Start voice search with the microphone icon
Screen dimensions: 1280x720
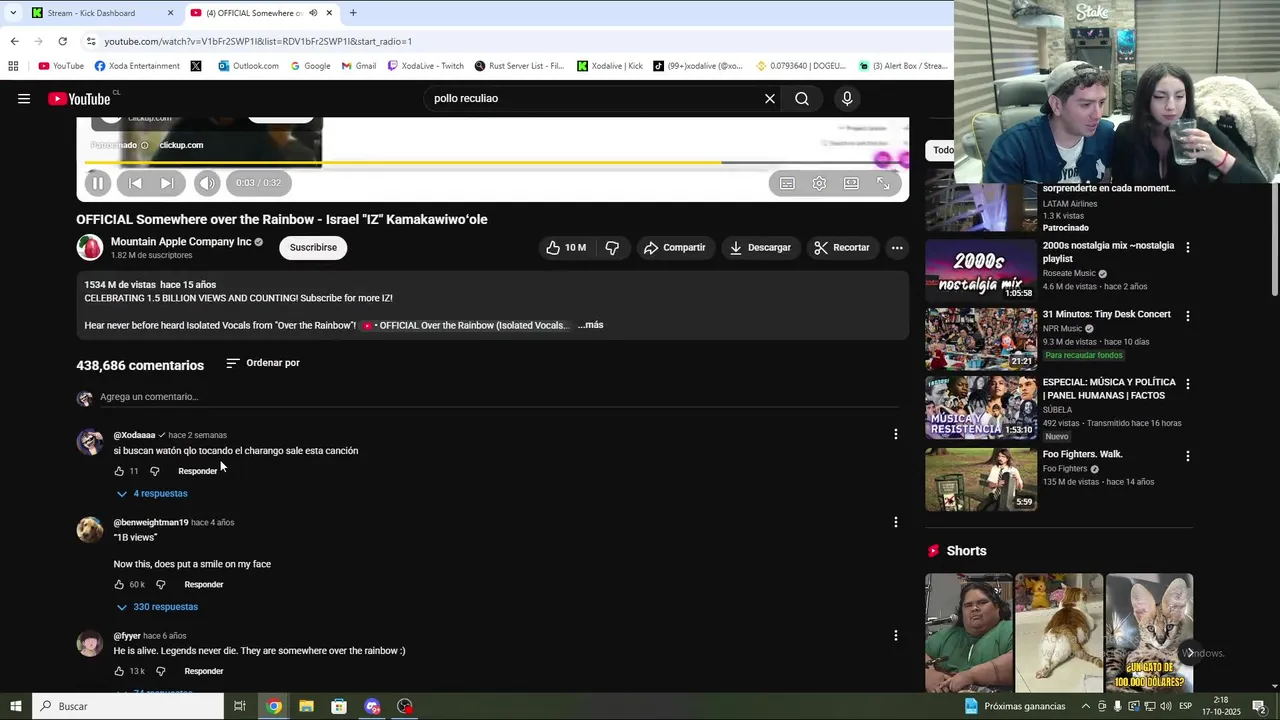pyautogui.click(x=847, y=98)
